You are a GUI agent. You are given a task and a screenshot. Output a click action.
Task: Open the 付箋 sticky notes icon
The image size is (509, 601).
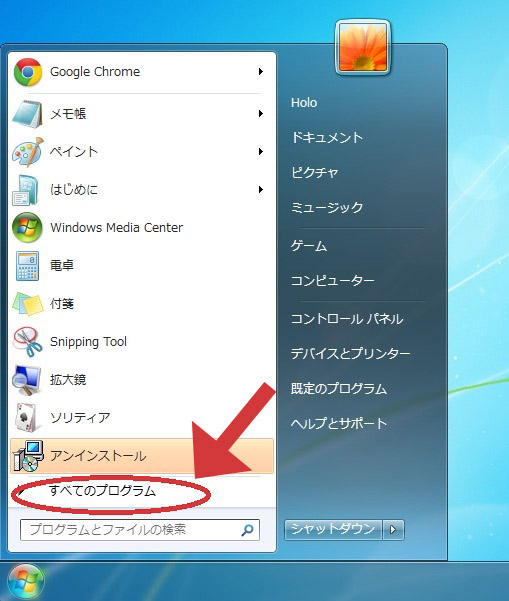coord(27,304)
